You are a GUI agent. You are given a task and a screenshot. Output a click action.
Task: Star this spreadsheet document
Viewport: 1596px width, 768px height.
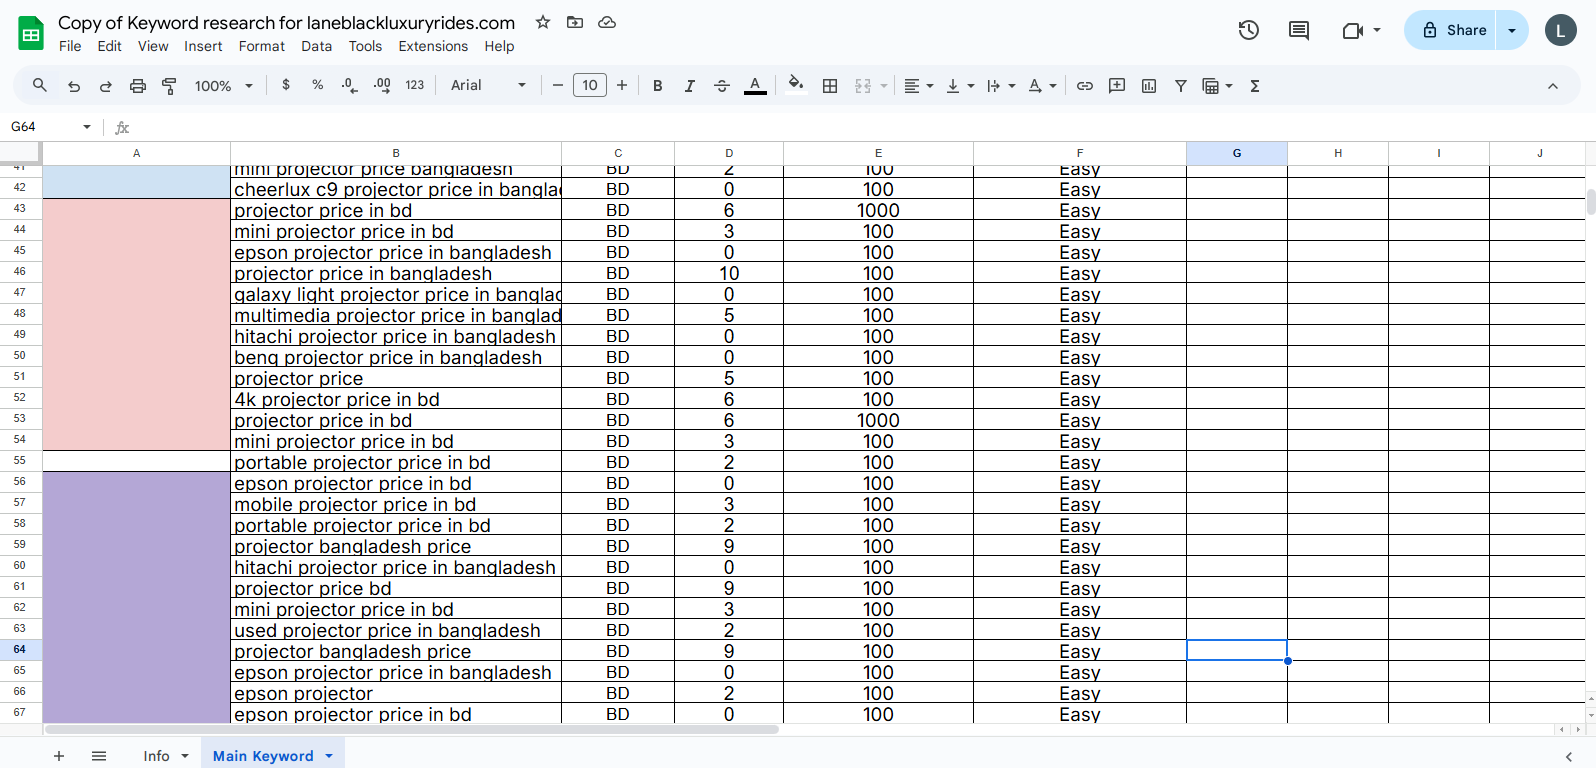click(x=543, y=22)
